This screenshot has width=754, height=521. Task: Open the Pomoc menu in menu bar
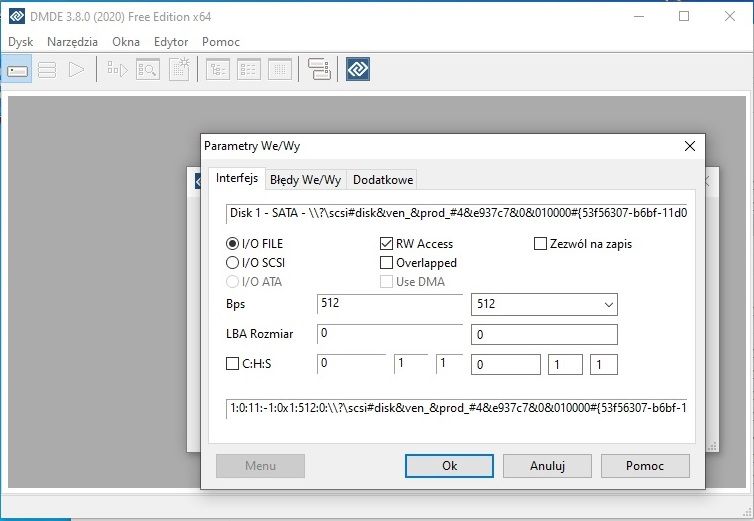click(221, 42)
